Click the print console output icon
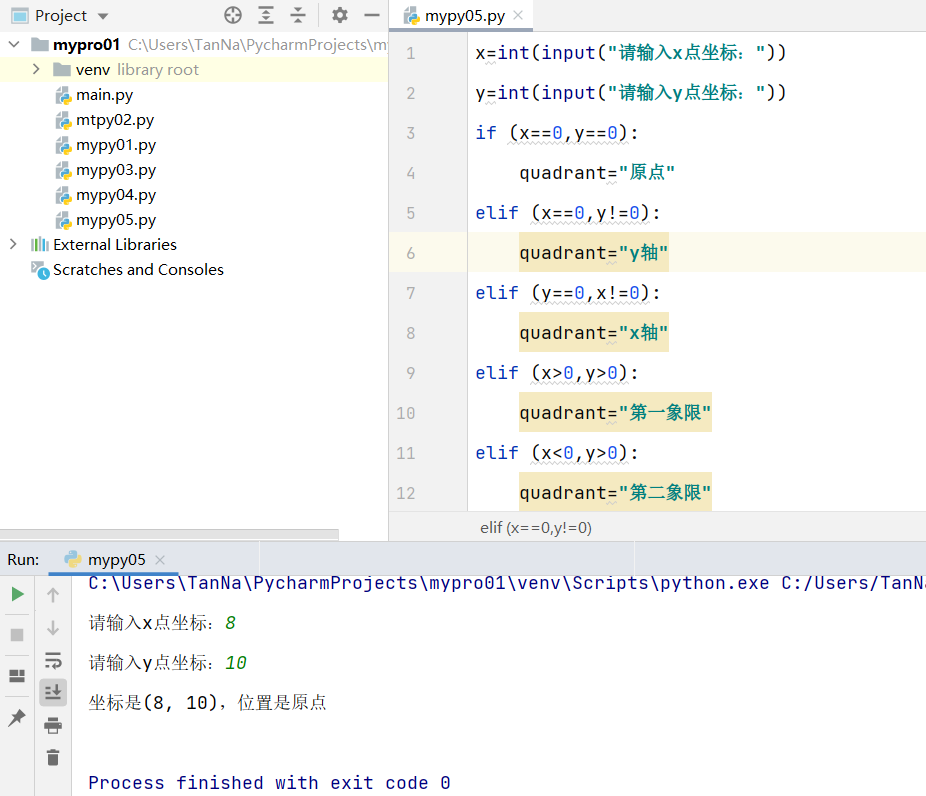Viewport: 926px width, 796px height. click(x=53, y=725)
